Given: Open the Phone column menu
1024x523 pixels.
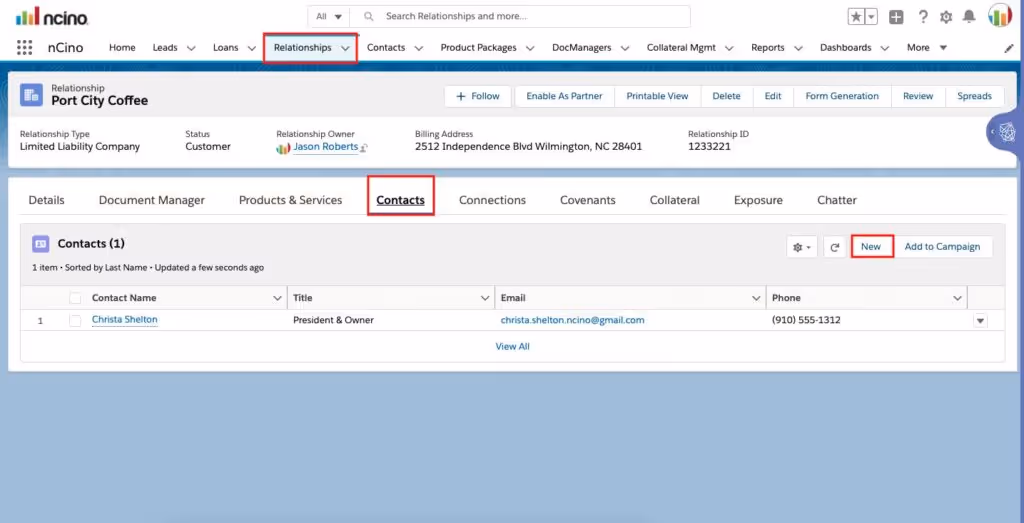Looking at the screenshot, I should point(957,298).
